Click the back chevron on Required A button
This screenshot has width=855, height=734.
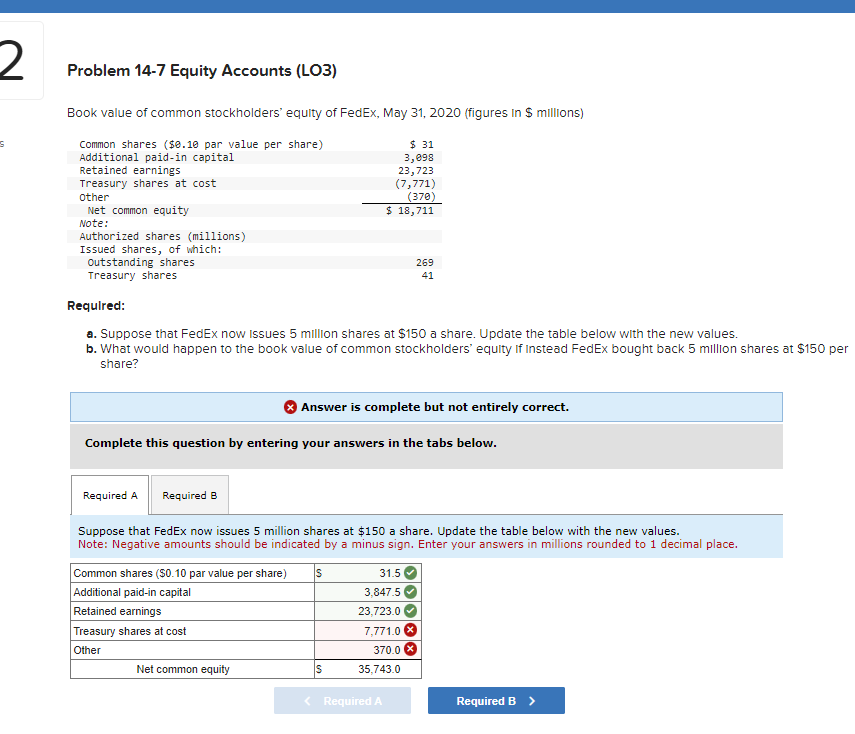pos(308,700)
